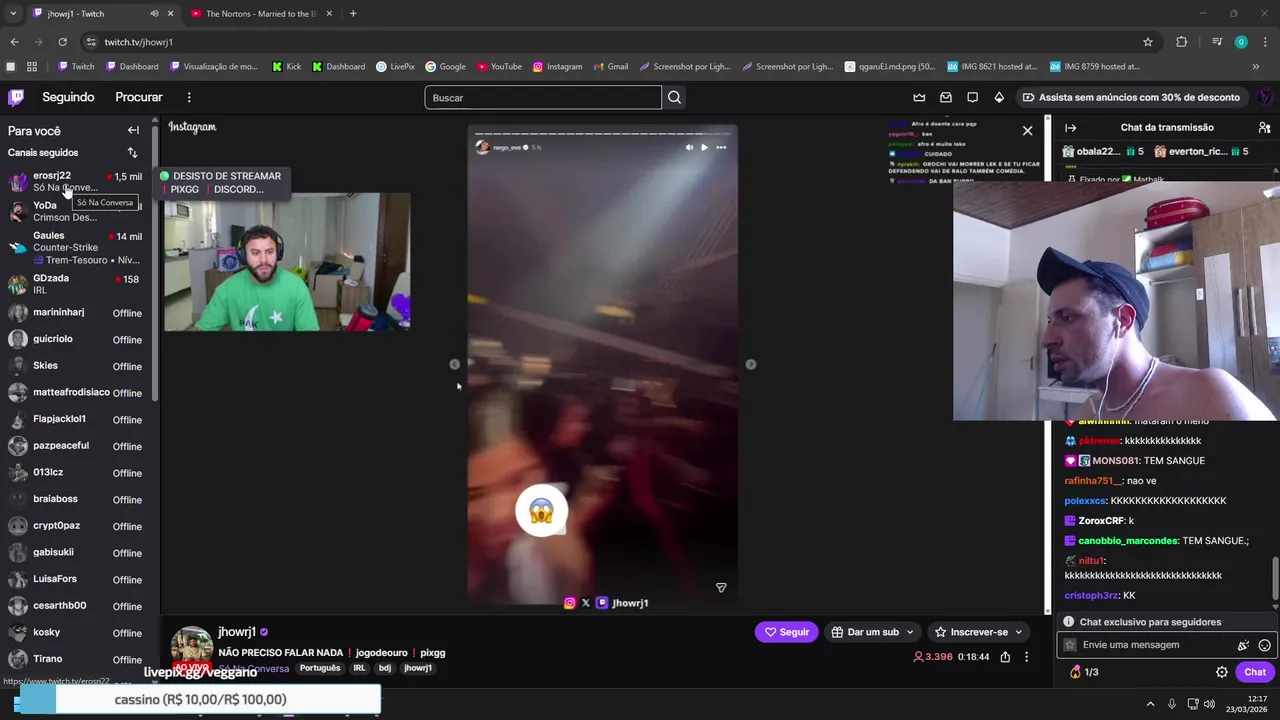Click the jhowrj1 streamer avatar

pyautogui.click(x=191, y=647)
